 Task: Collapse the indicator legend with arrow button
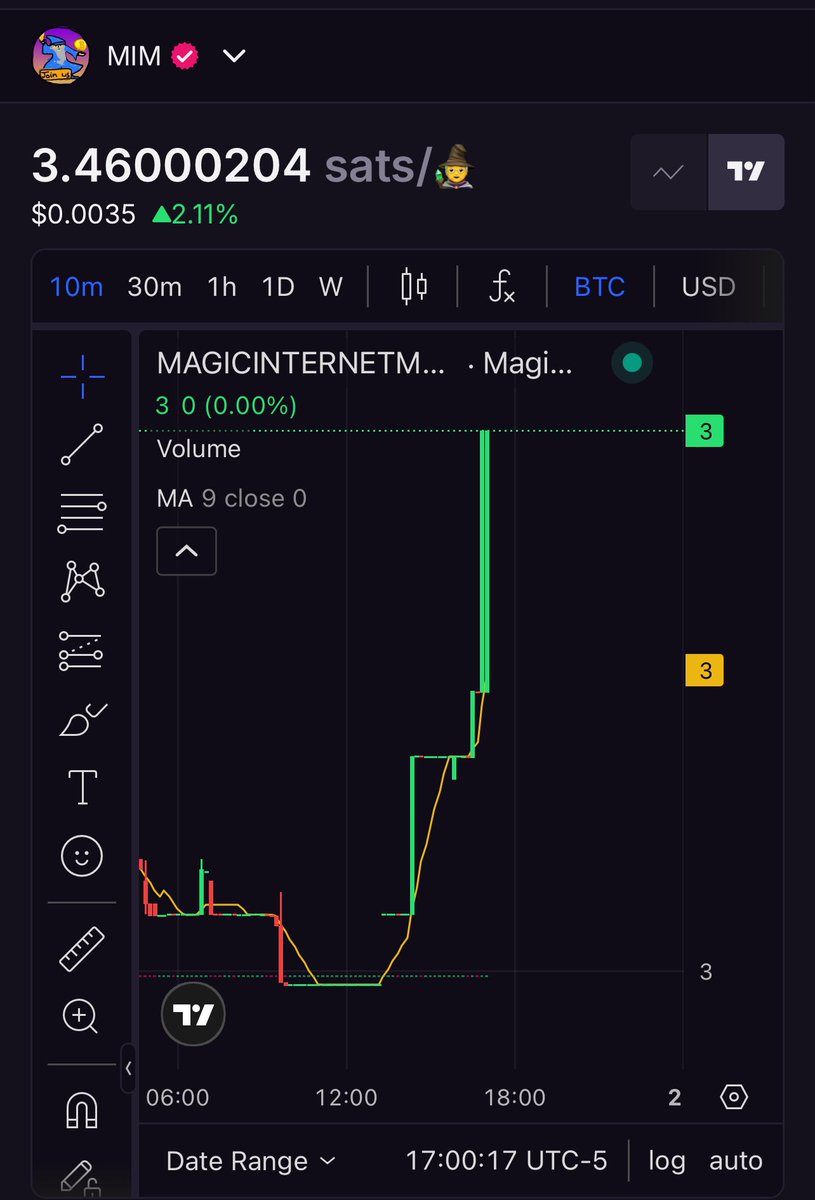point(187,550)
